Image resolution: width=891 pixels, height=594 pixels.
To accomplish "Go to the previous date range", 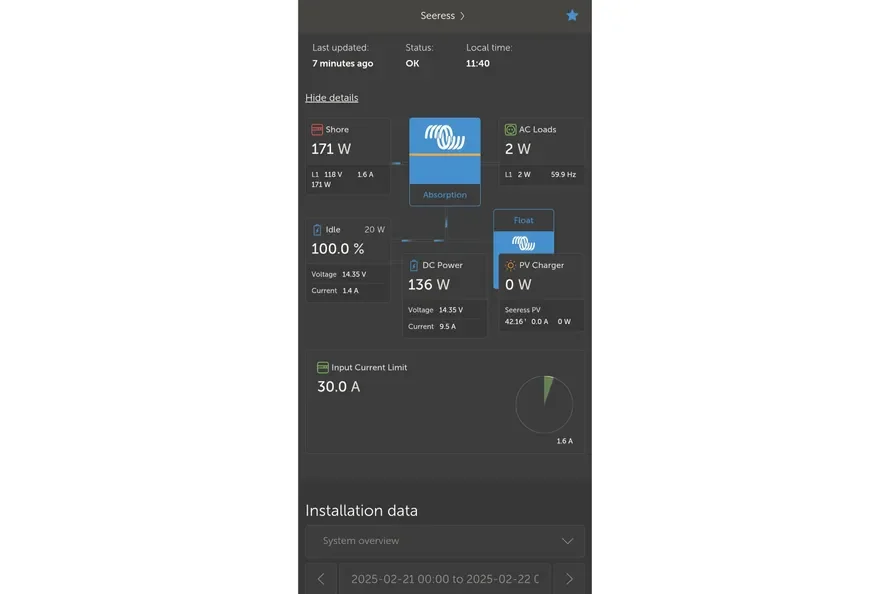I will [321, 579].
